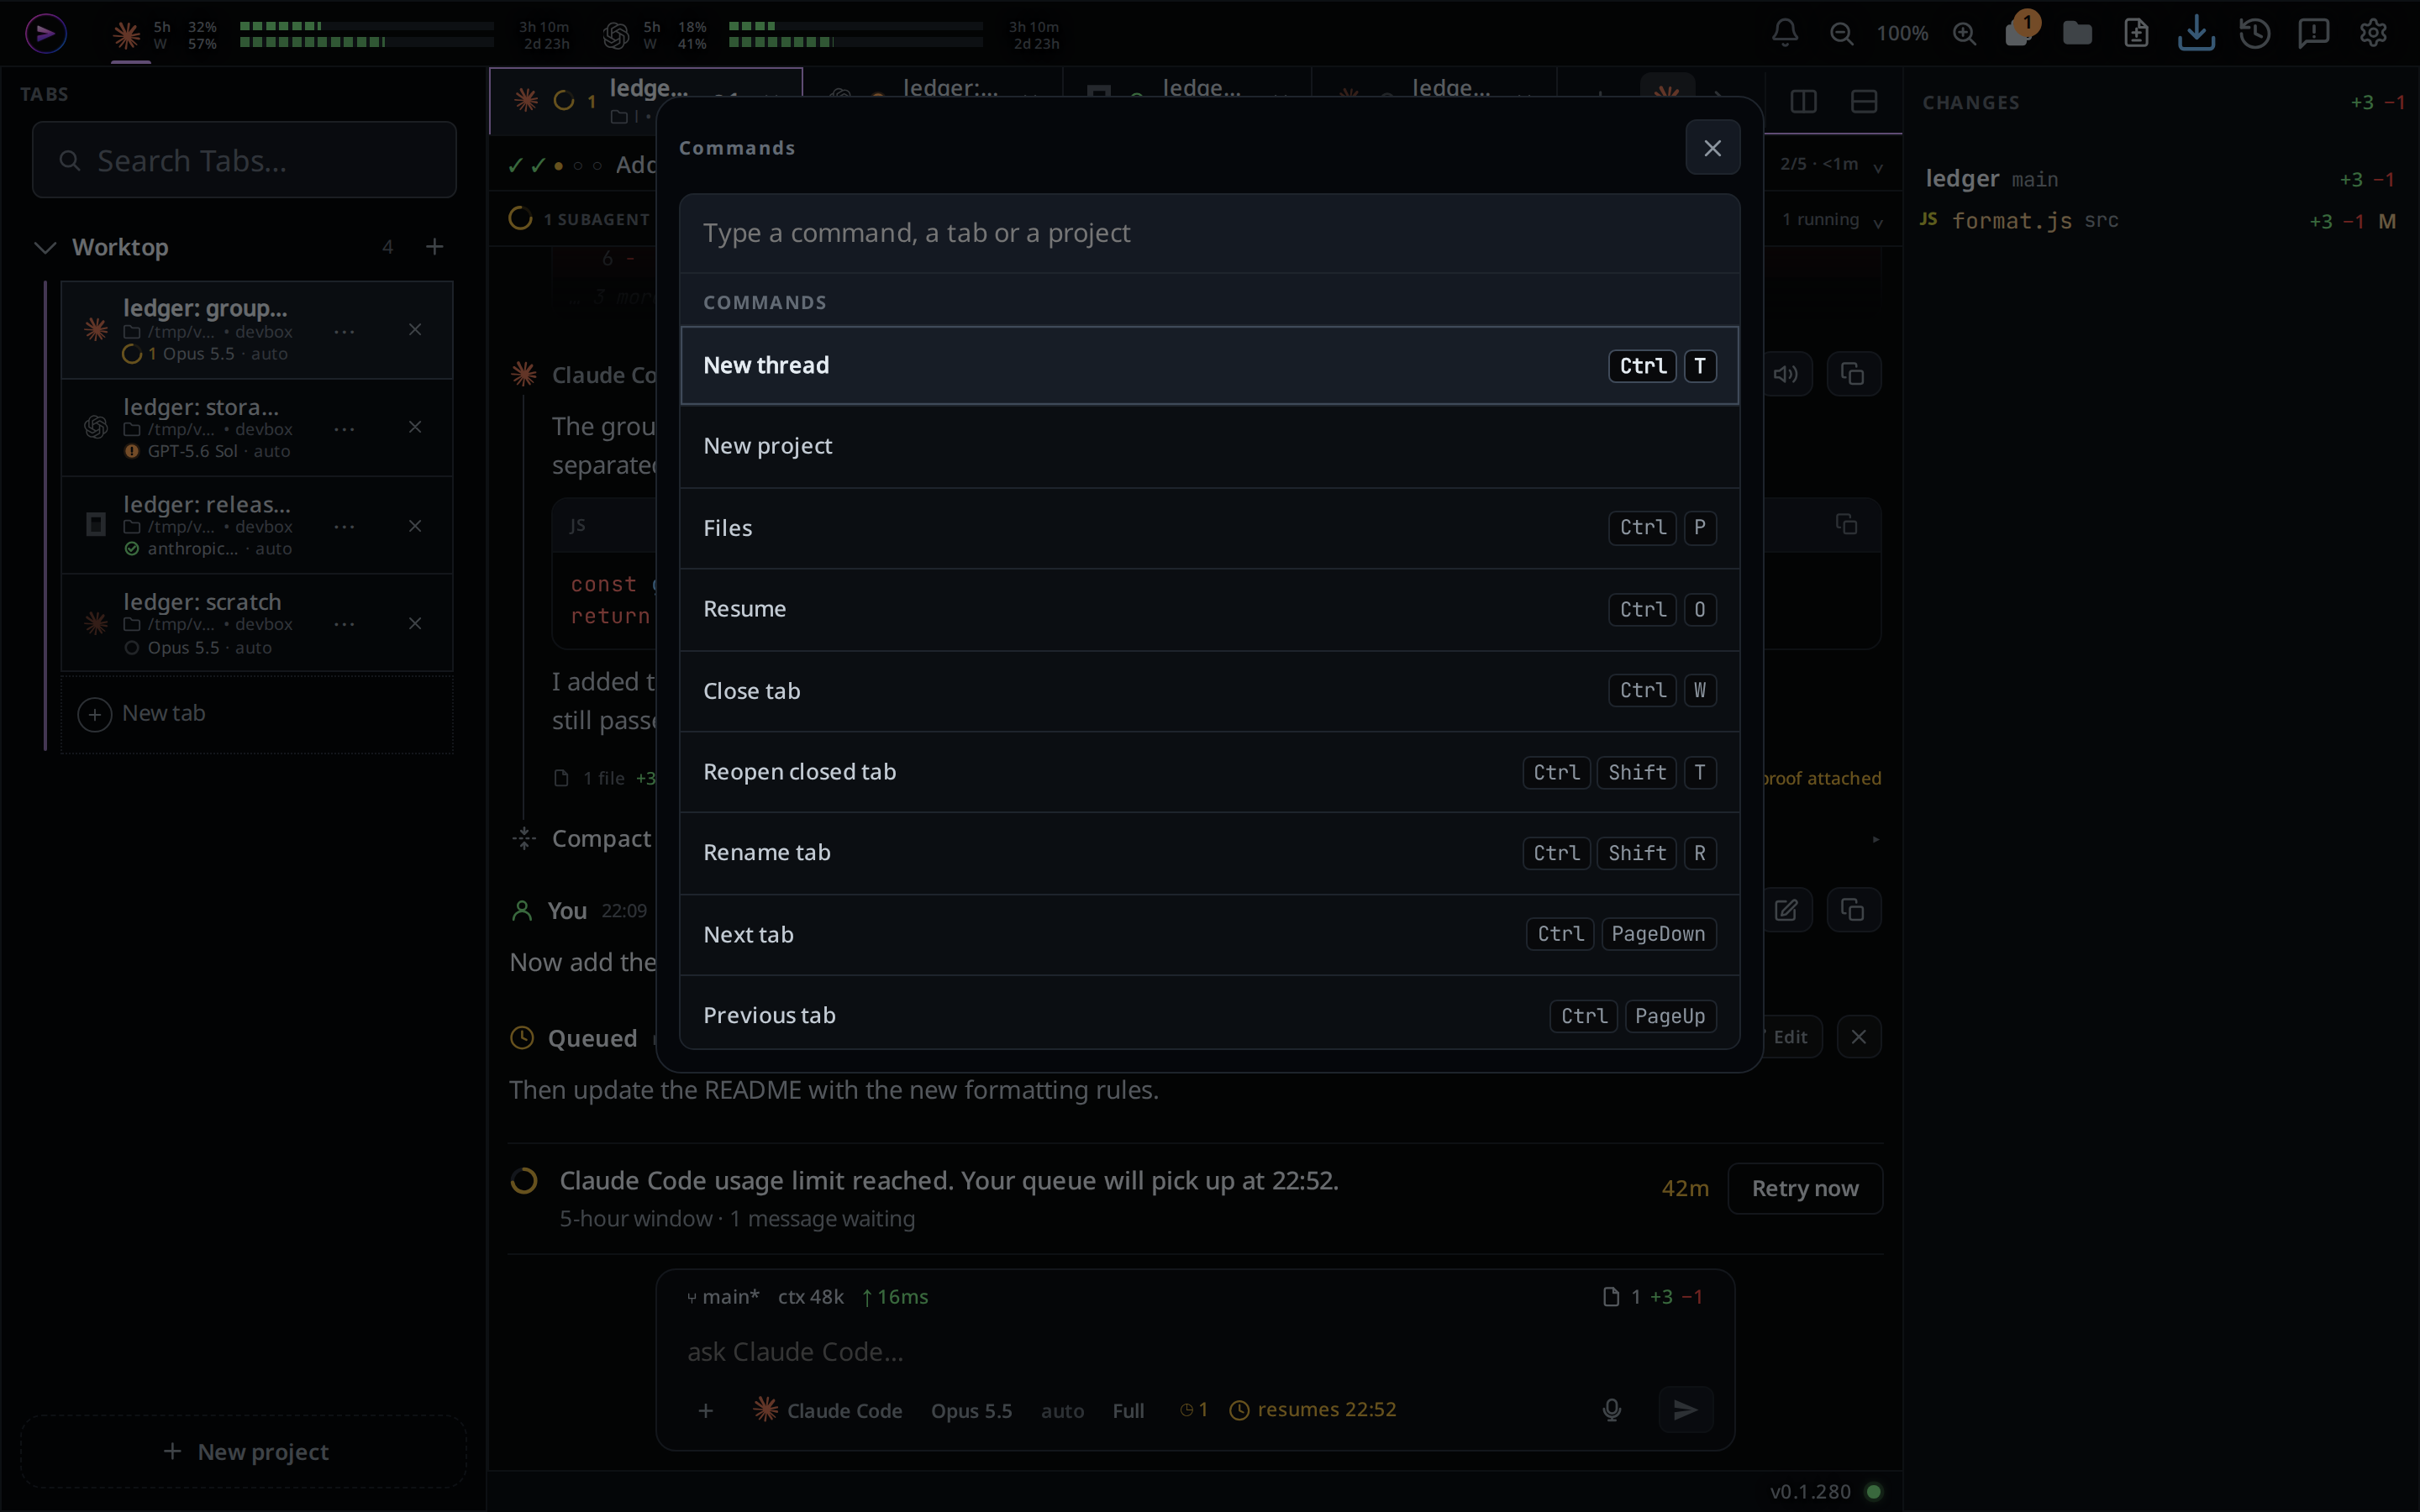Click the read-aloud speaker icon on message
This screenshot has width=2420, height=1512.
coord(1786,374)
